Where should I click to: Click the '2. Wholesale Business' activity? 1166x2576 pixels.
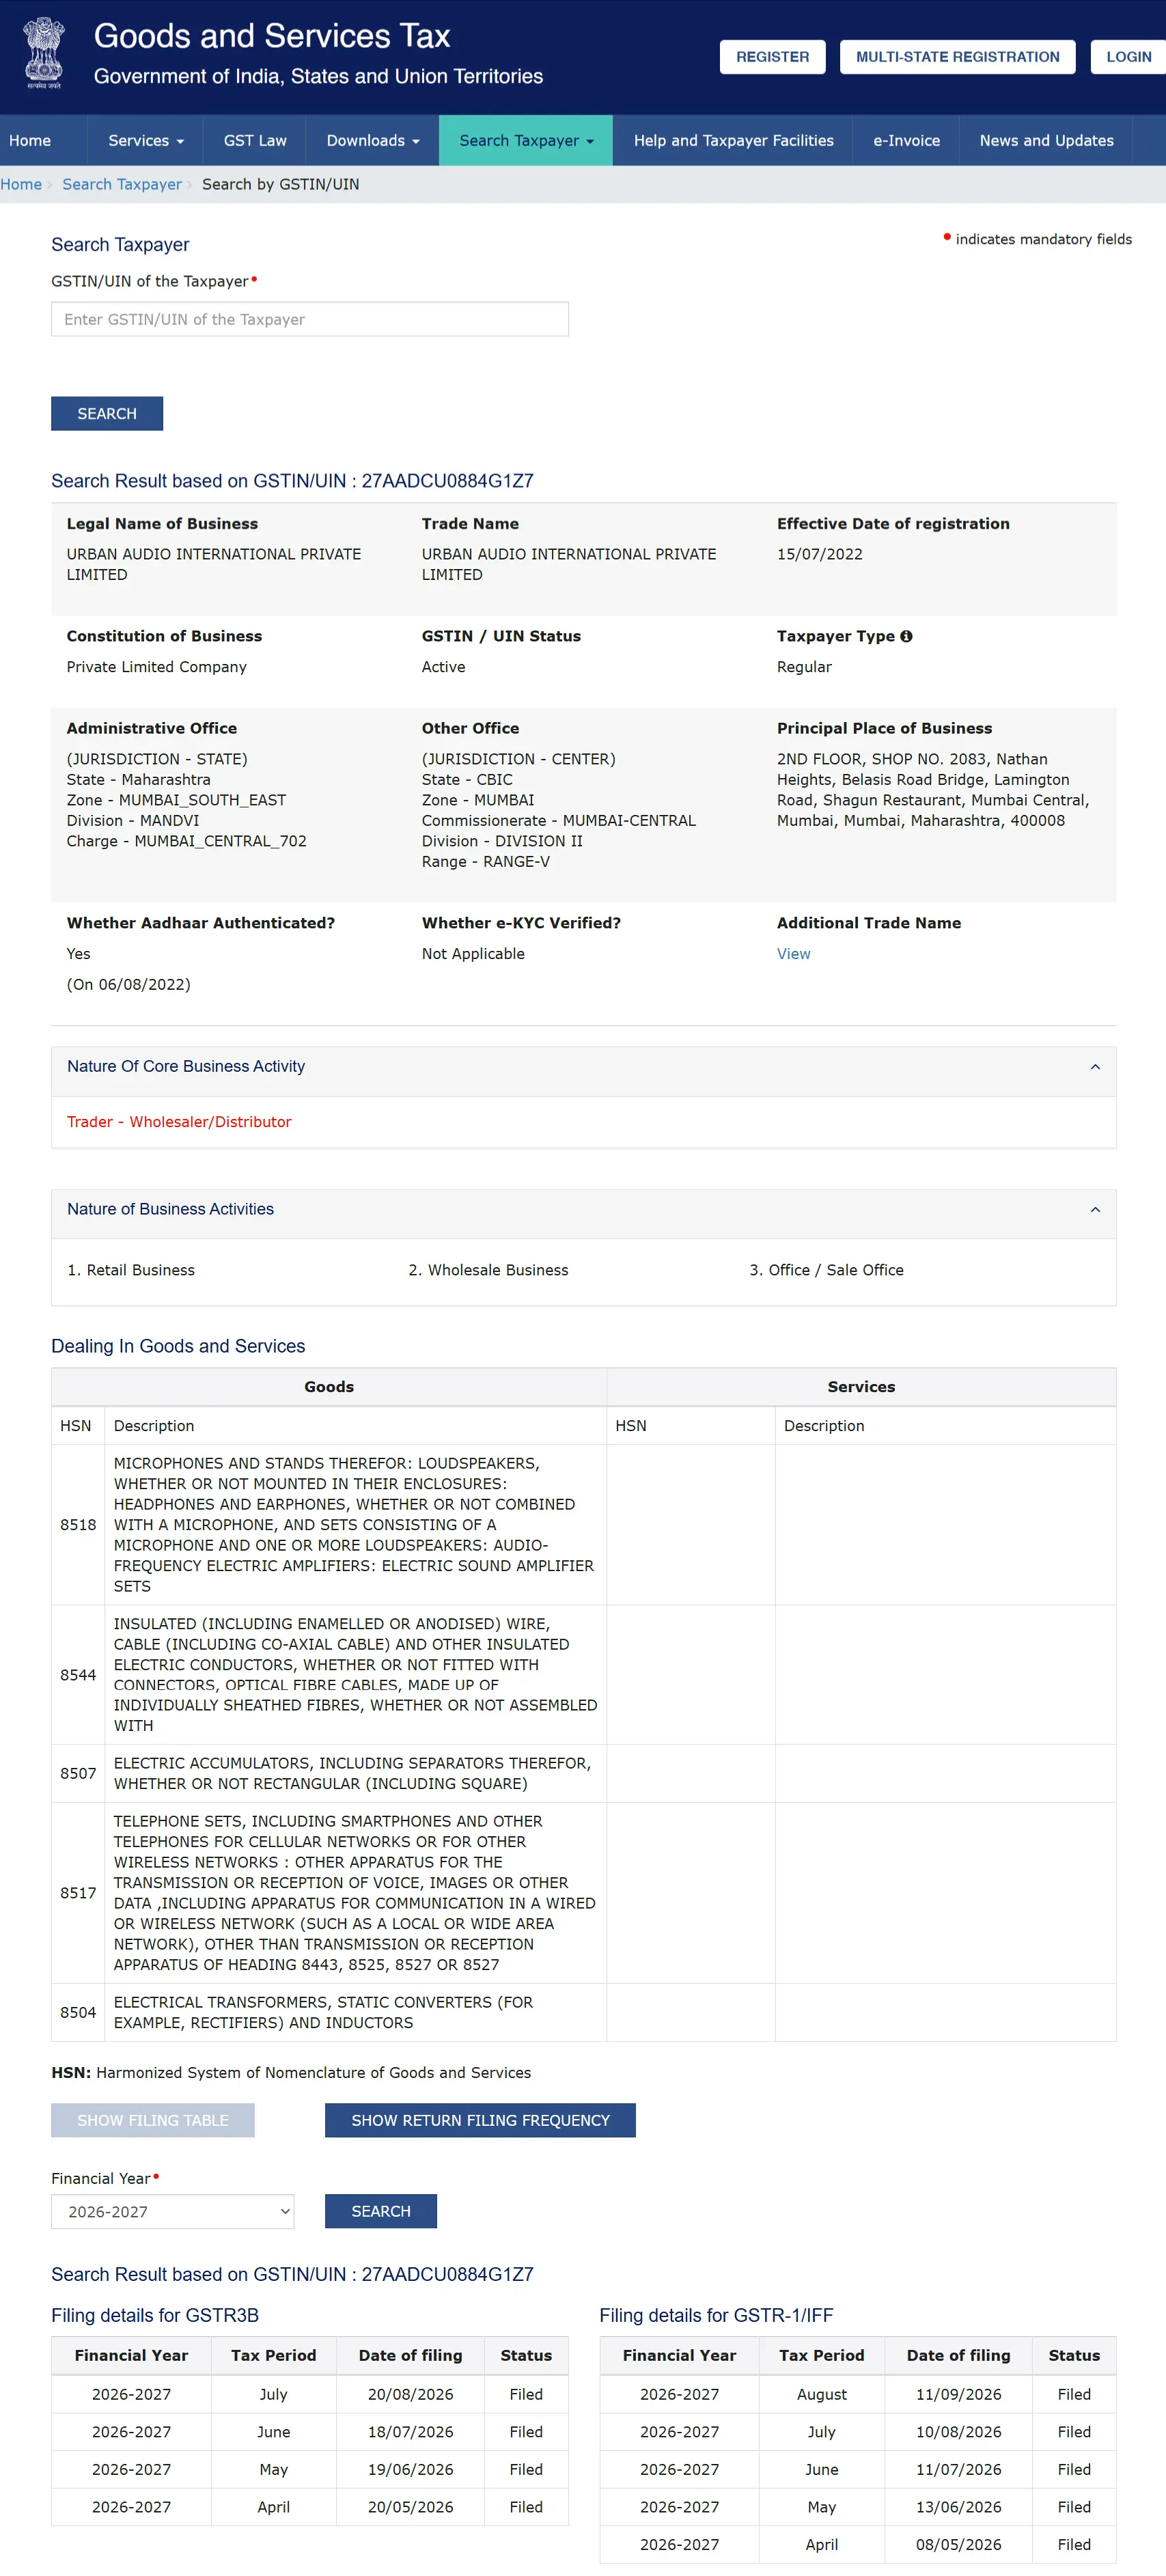(x=488, y=1270)
